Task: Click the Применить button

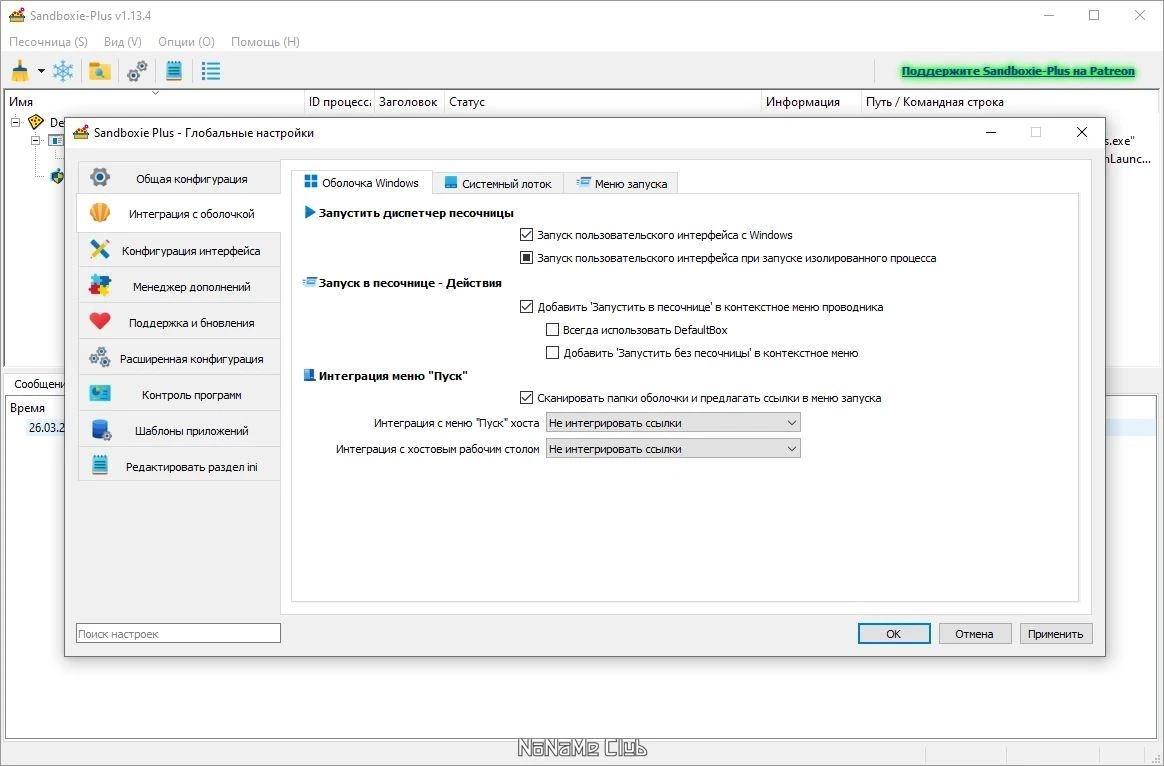Action: (x=1056, y=634)
